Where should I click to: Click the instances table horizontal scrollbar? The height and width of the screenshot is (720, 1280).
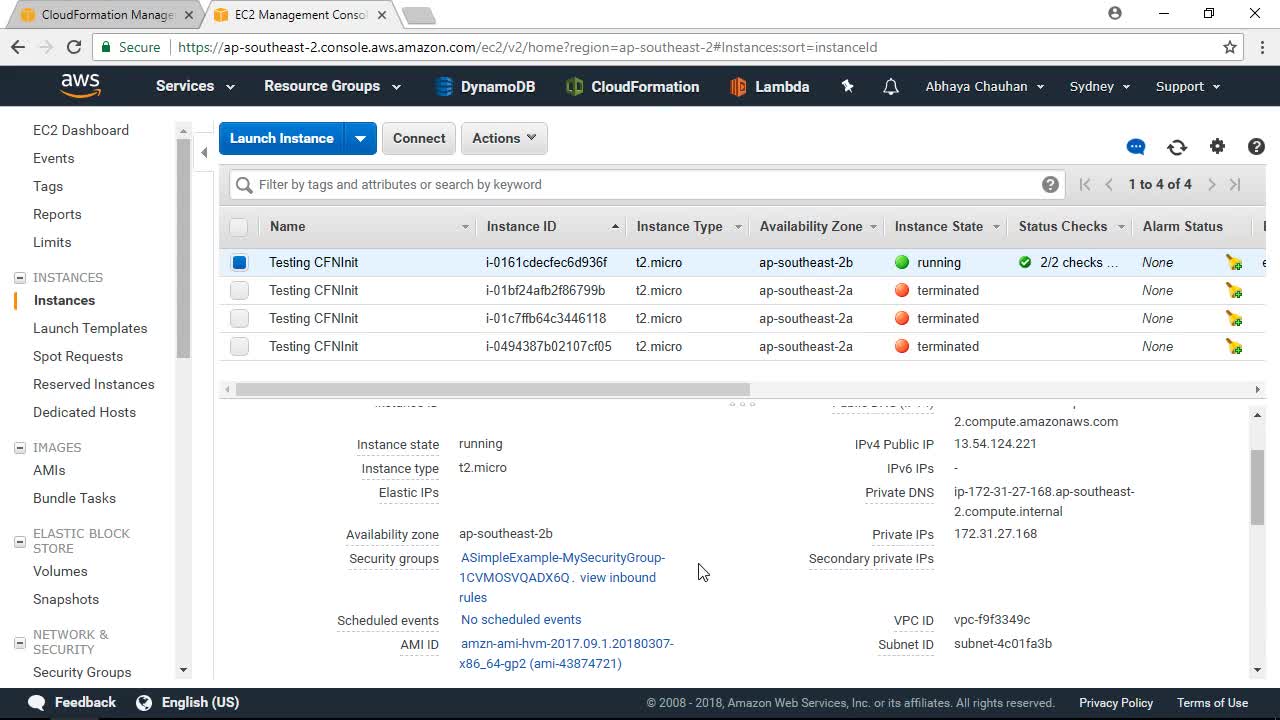tap(492, 390)
